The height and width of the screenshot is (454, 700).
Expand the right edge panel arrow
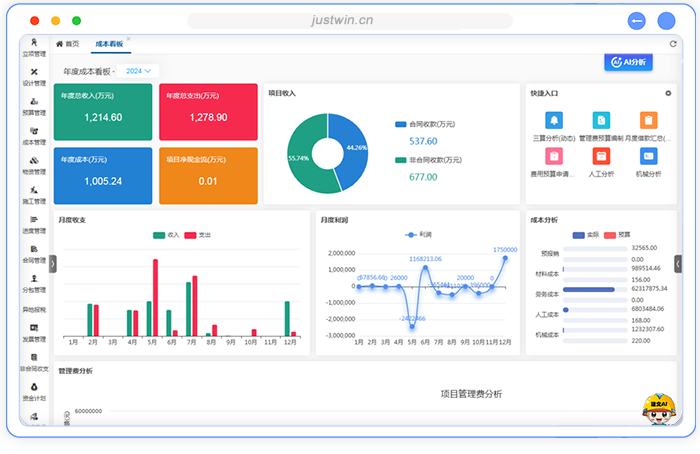[677, 263]
